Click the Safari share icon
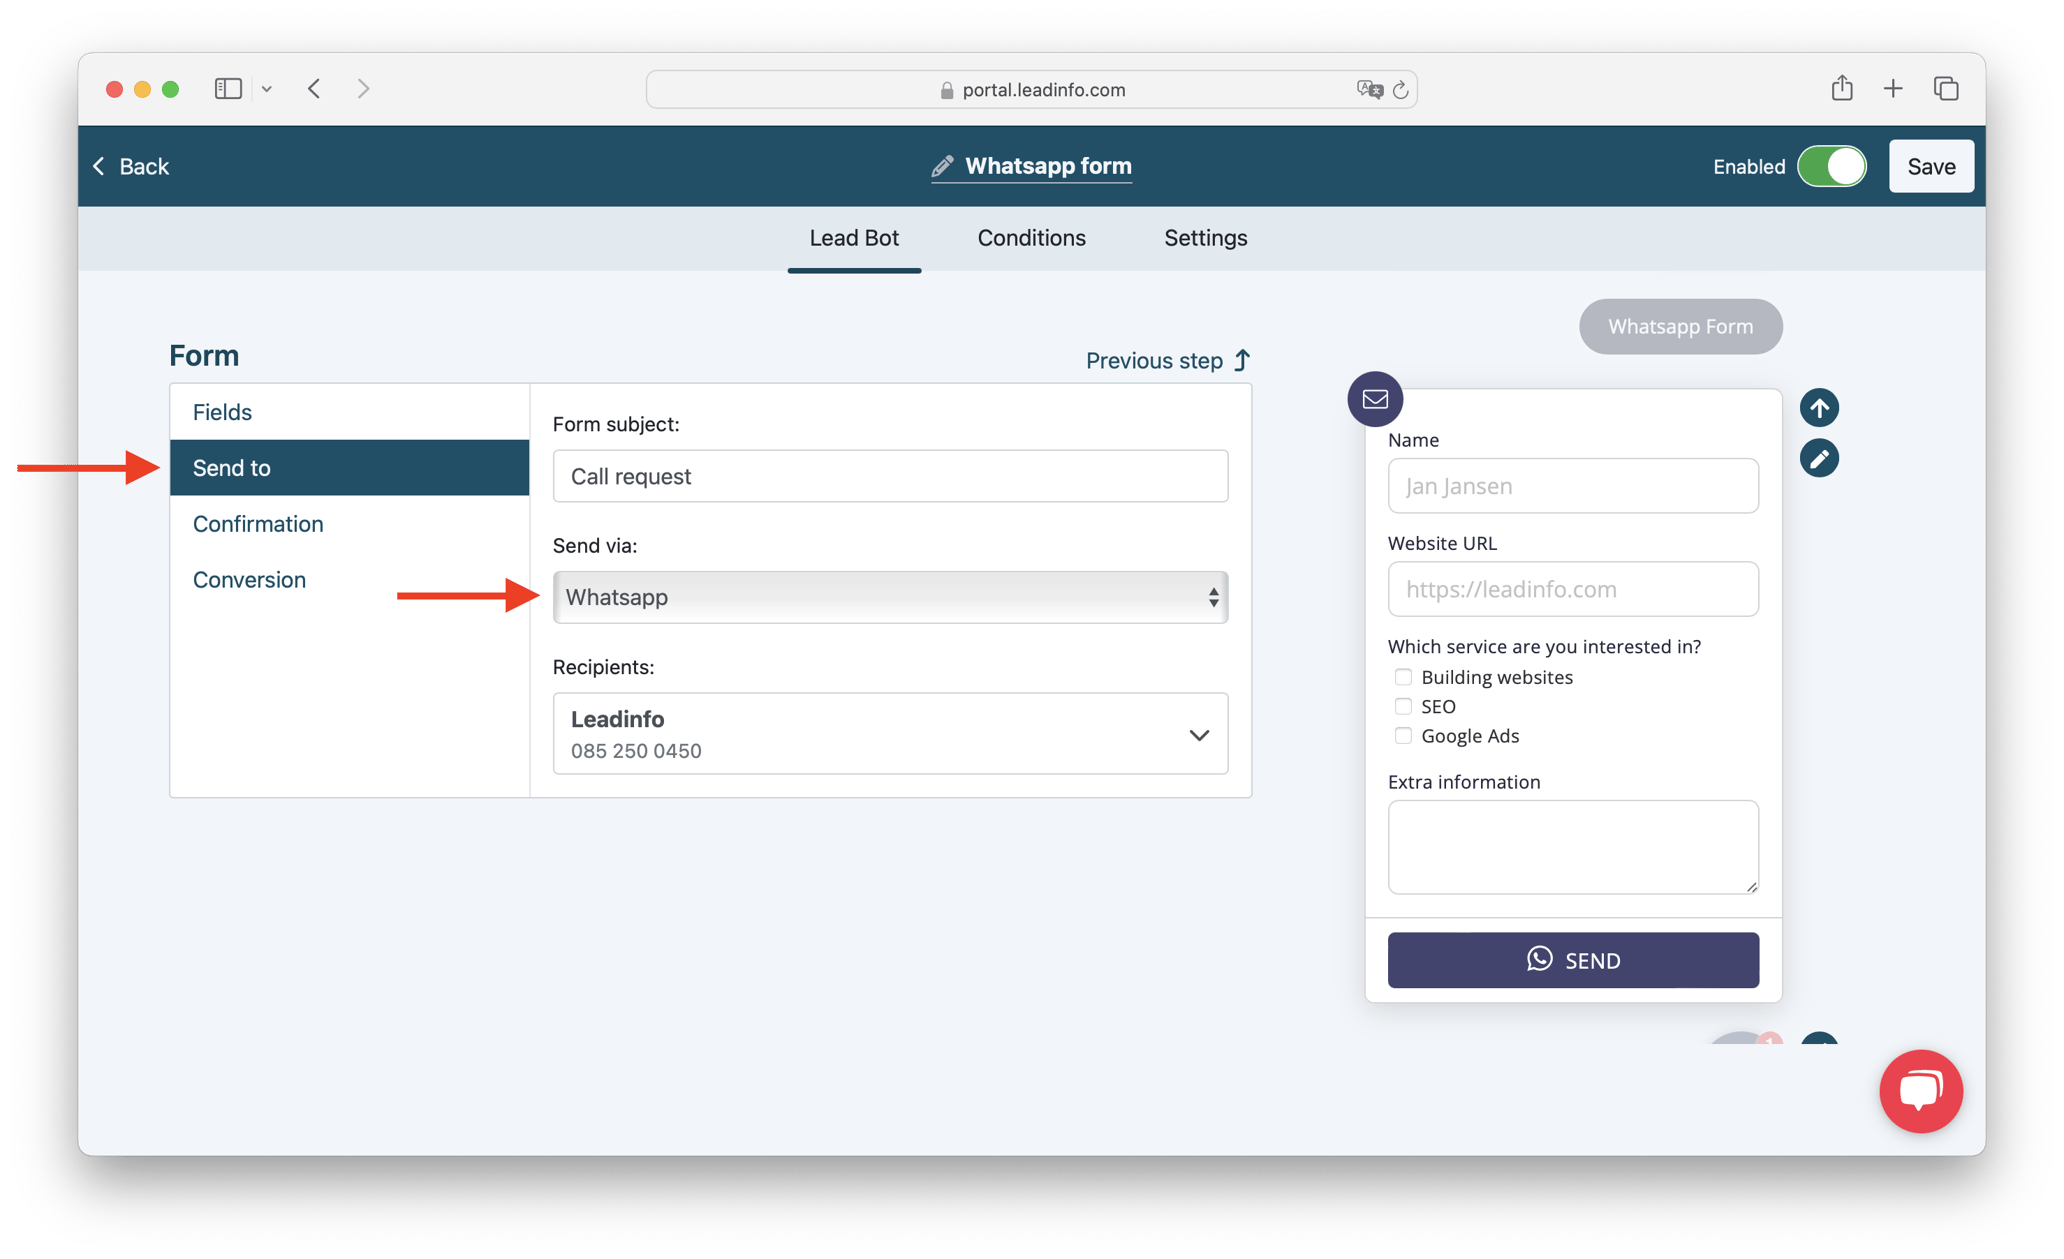 pos(1843,88)
